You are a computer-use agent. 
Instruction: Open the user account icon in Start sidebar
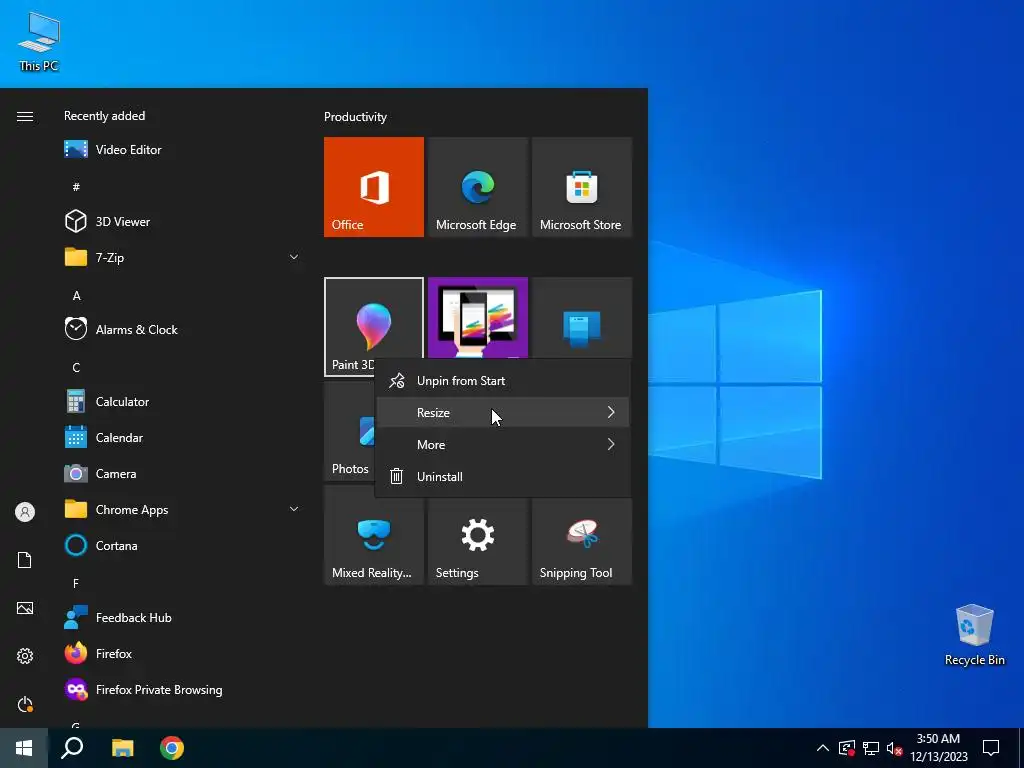point(25,512)
